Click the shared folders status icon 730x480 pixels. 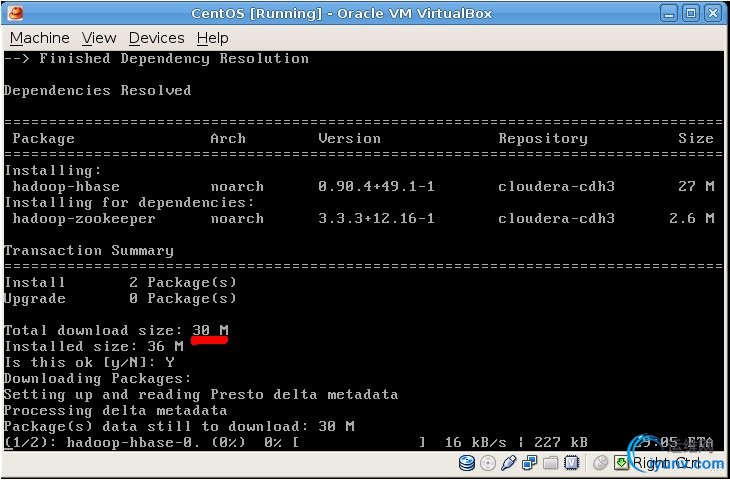(x=550, y=463)
